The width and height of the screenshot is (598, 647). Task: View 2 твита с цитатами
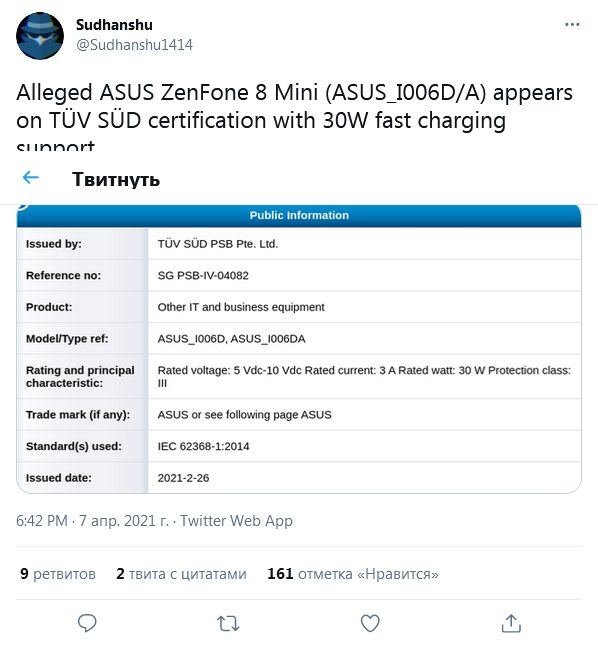[x=181, y=574]
